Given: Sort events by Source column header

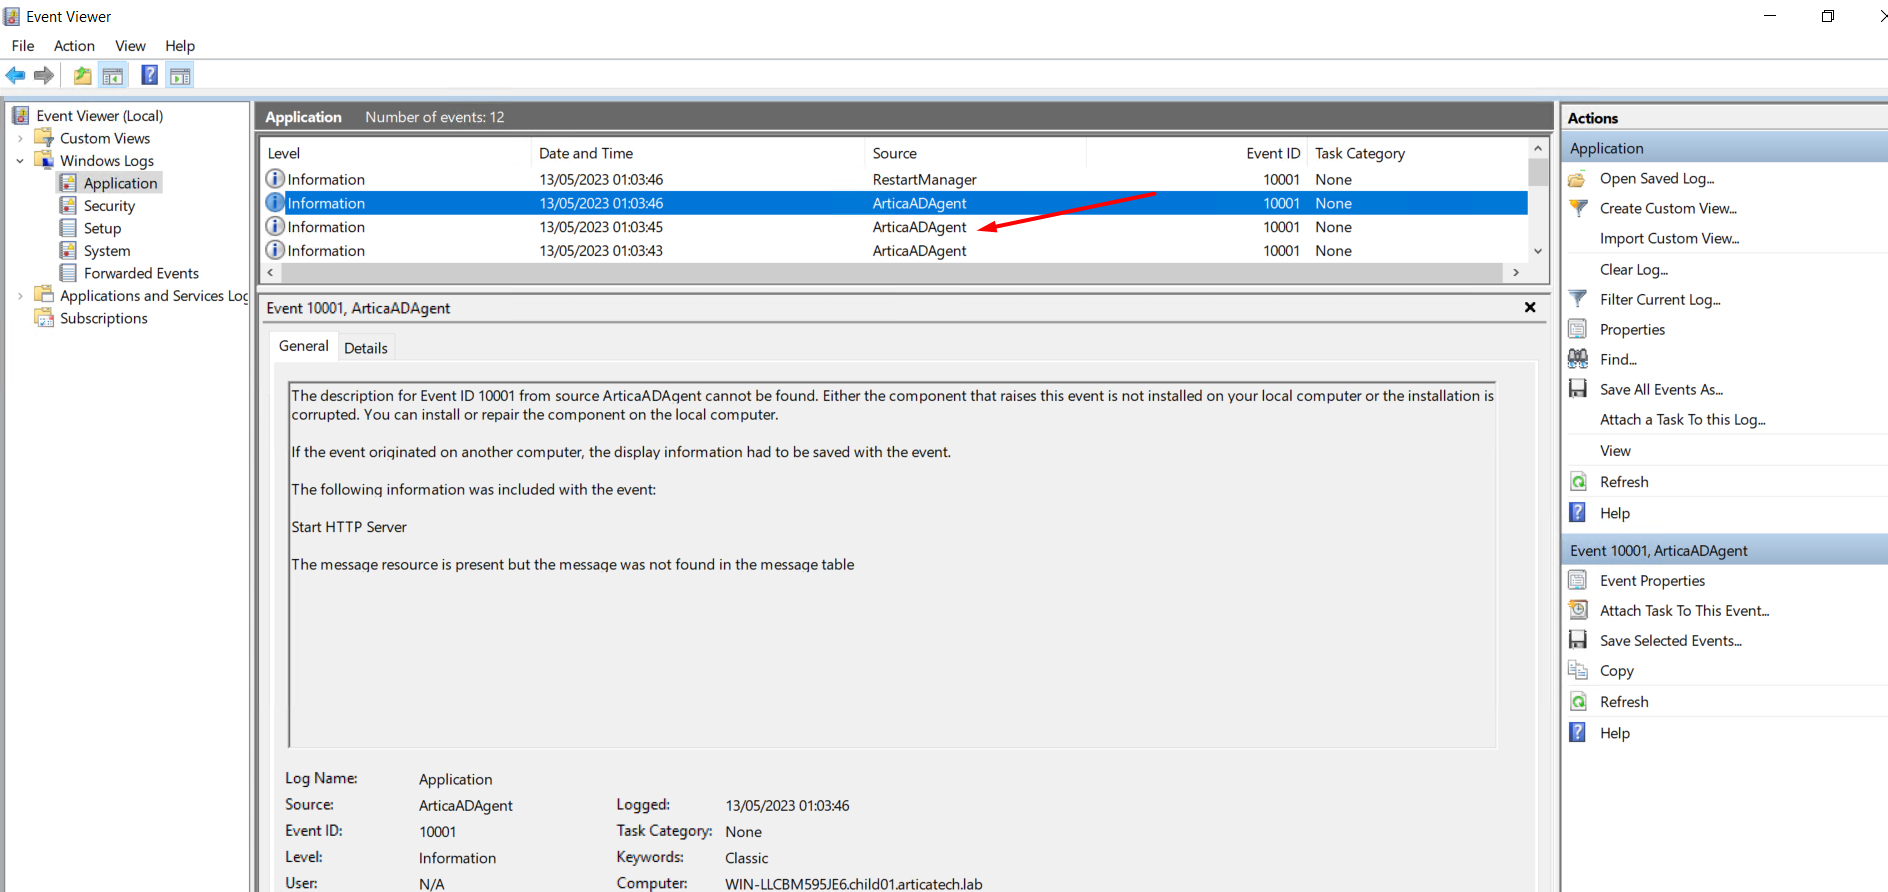Looking at the screenshot, I should pos(975,153).
